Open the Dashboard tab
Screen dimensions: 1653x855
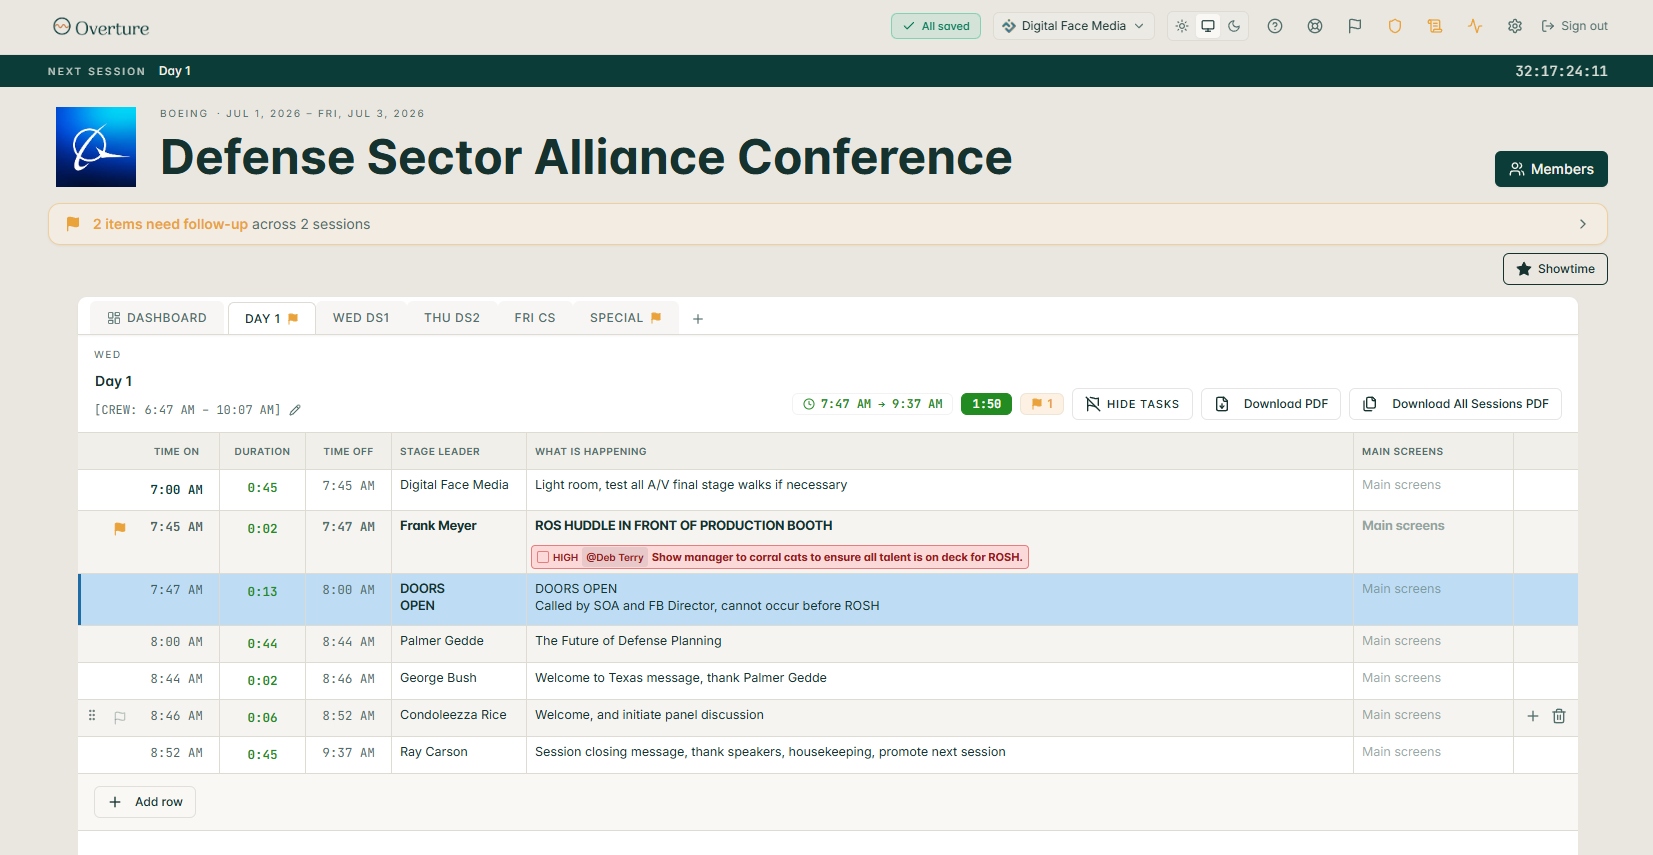157,318
